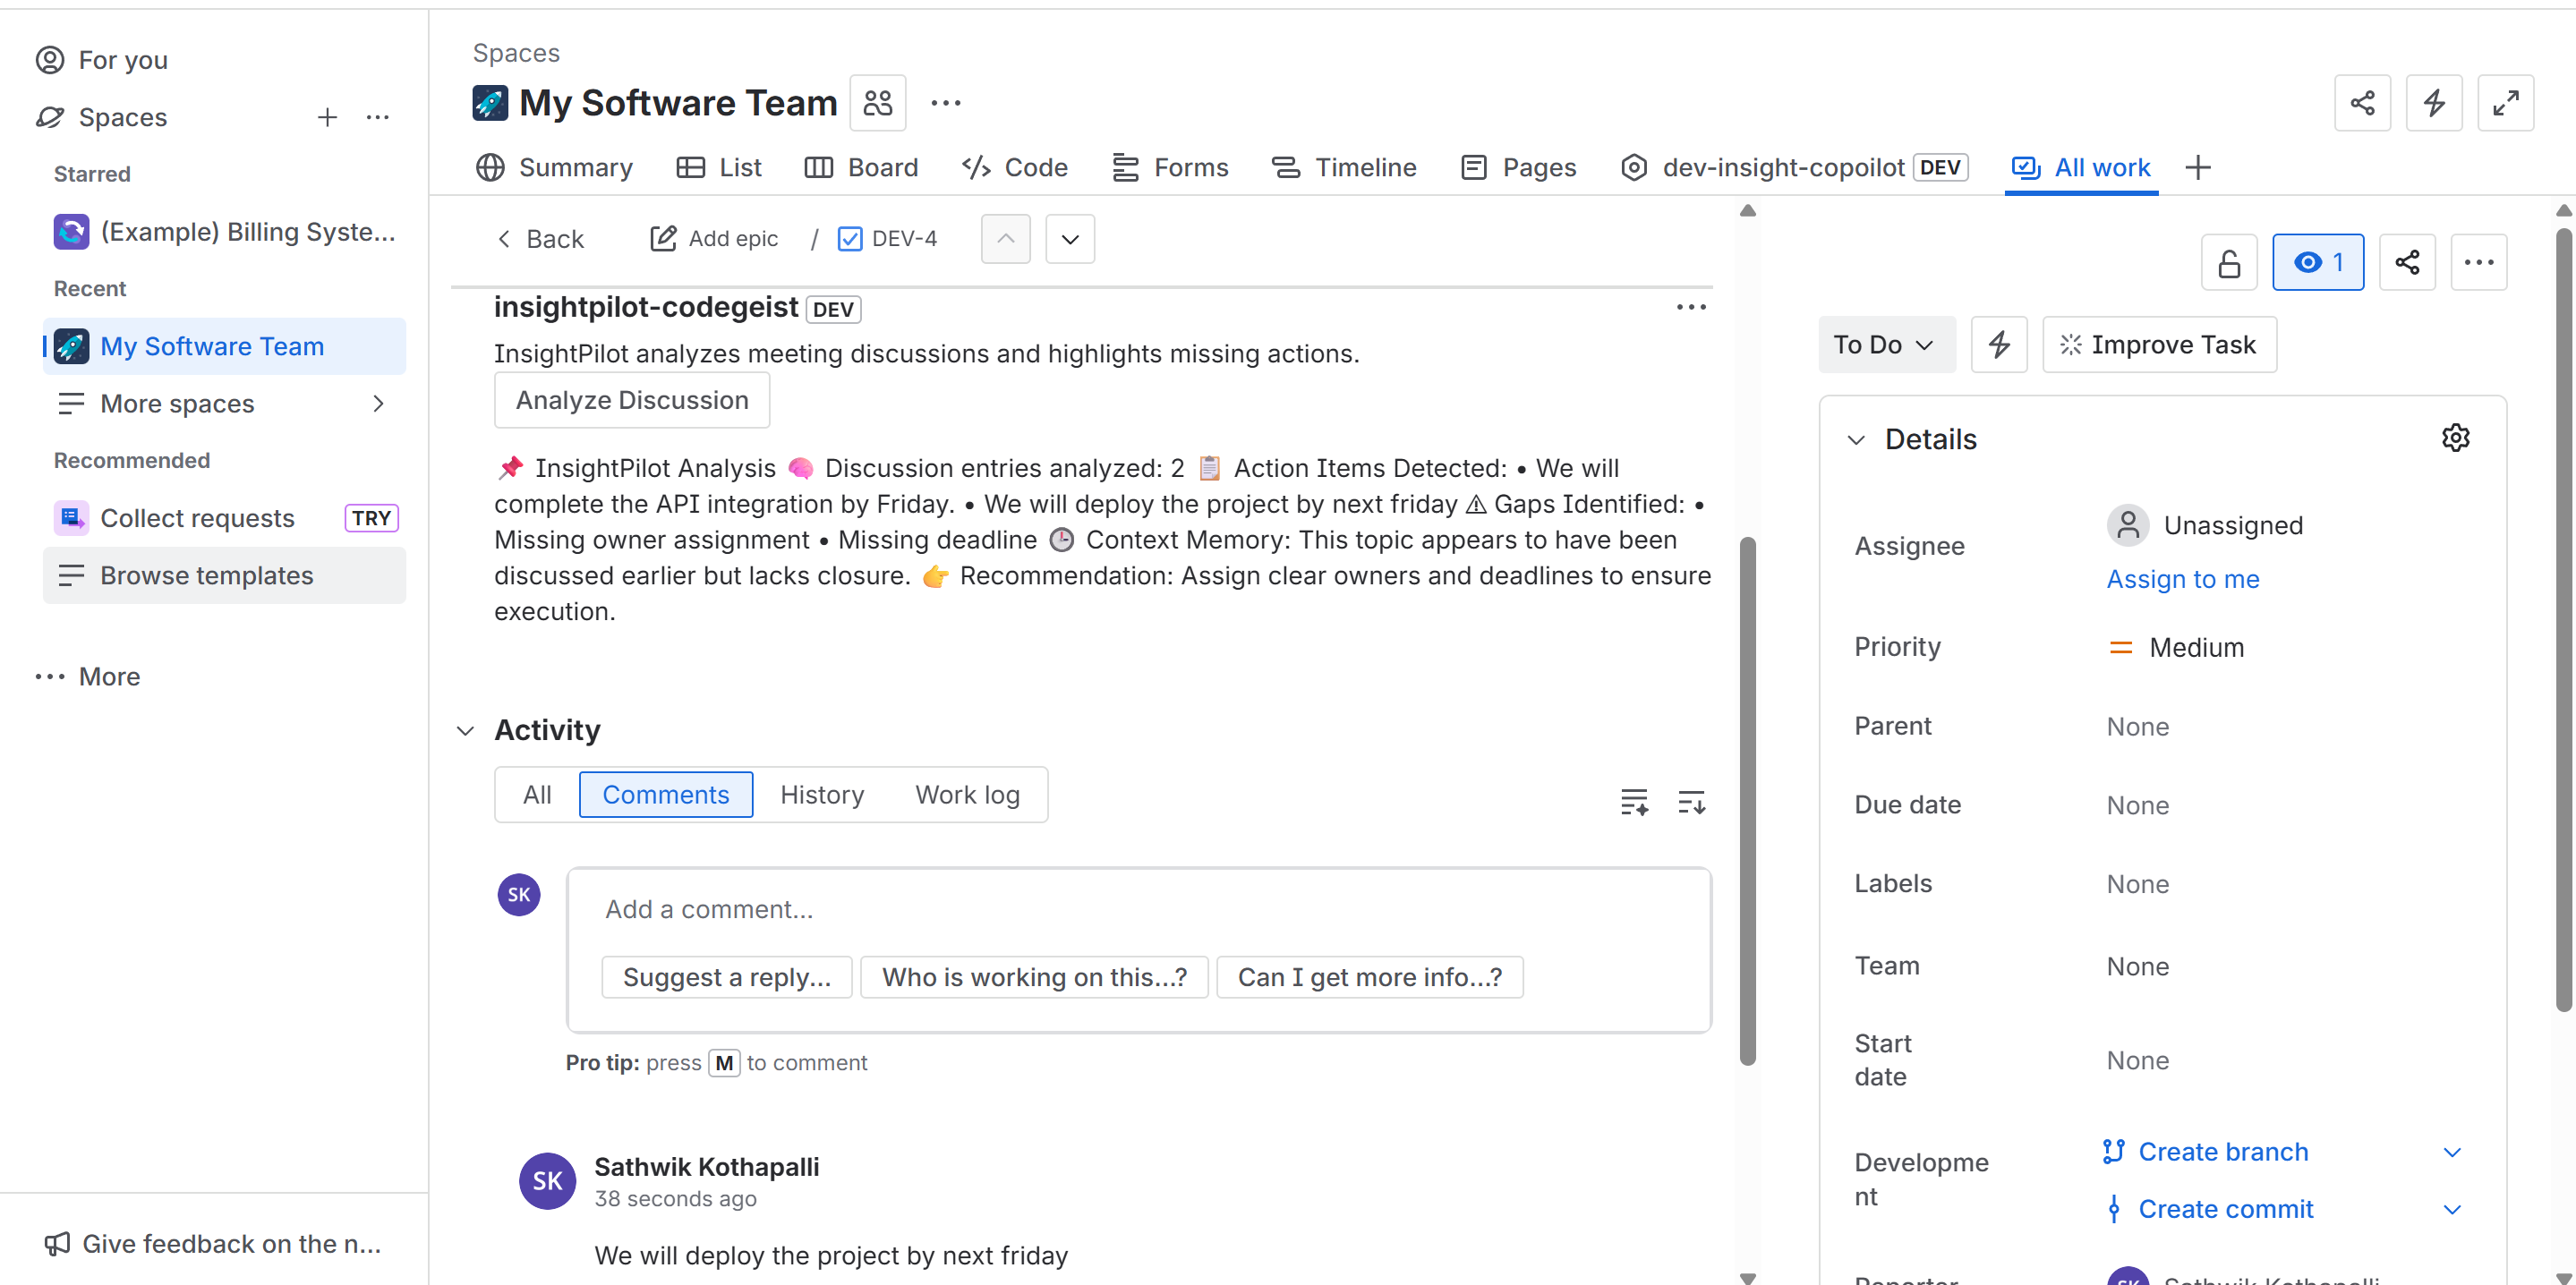Viewport: 2576px width, 1285px height.
Task: Open the Timeline tab
Action: click(x=1344, y=167)
